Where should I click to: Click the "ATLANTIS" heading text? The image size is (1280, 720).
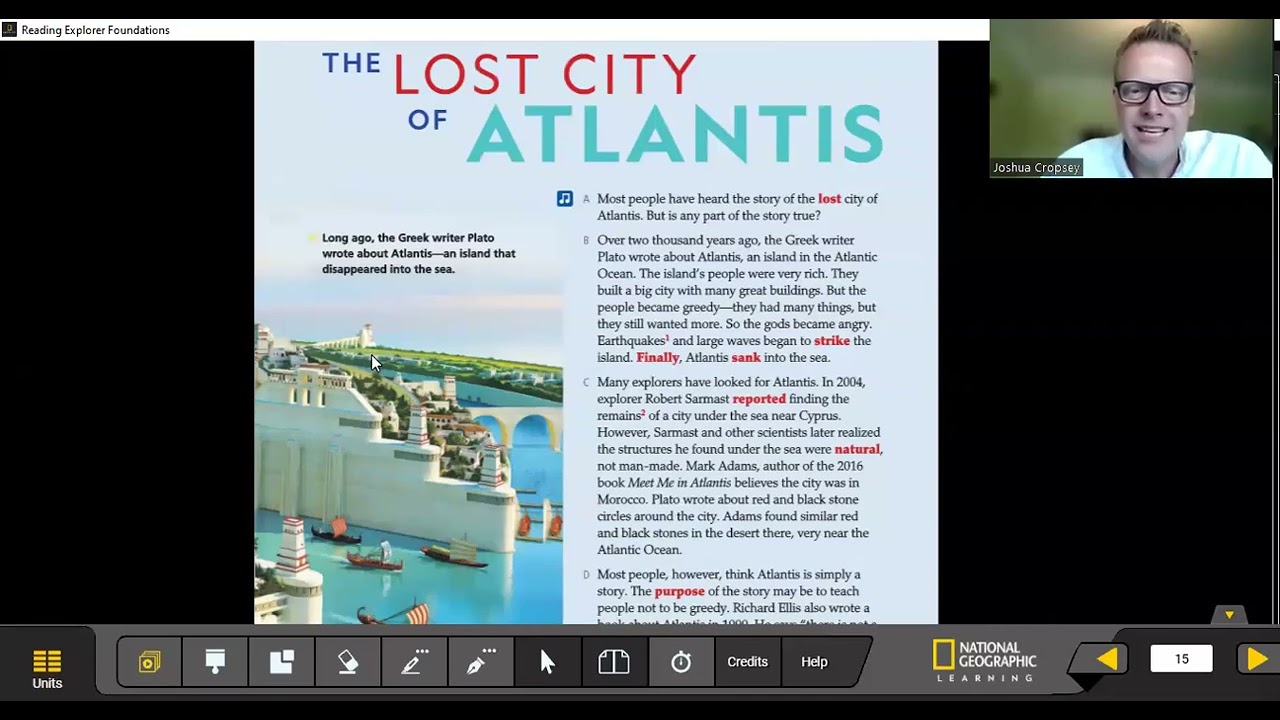(676, 134)
